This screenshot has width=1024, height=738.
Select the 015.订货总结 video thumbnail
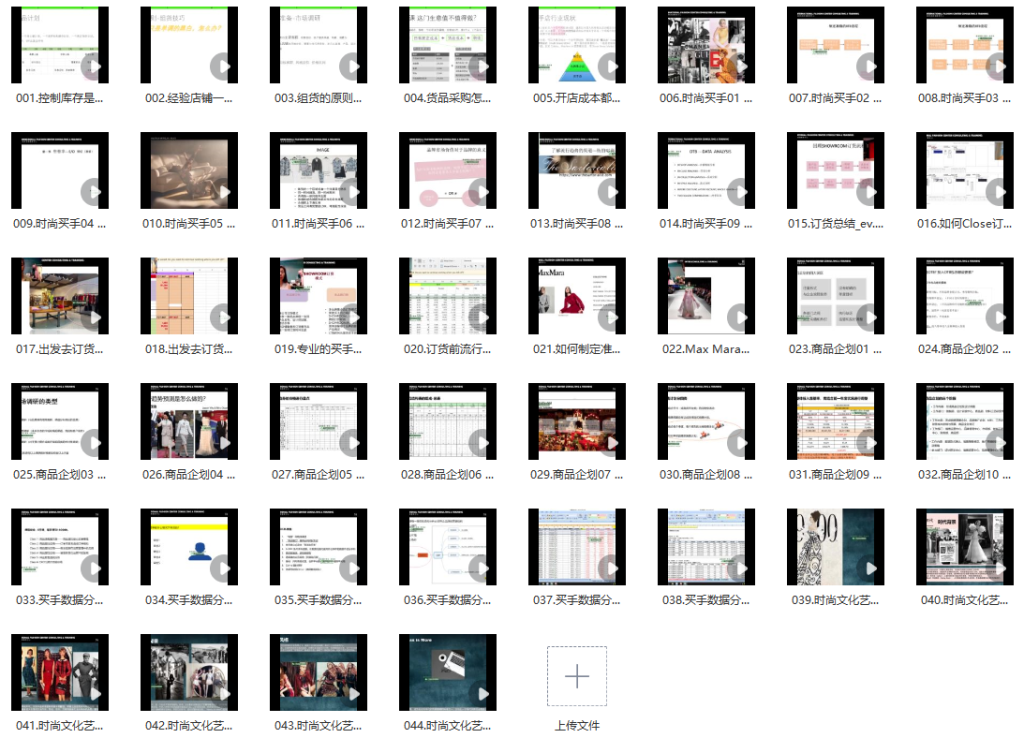(x=825, y=170)
